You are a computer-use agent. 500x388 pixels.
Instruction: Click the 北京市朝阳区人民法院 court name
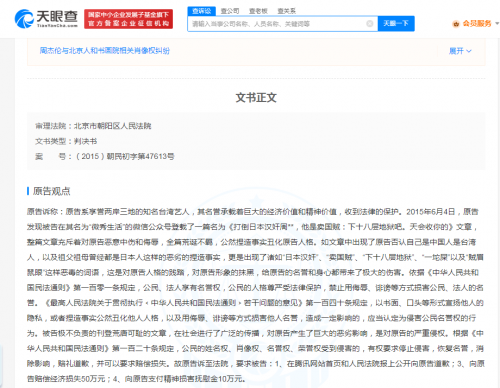pos(112,126)
